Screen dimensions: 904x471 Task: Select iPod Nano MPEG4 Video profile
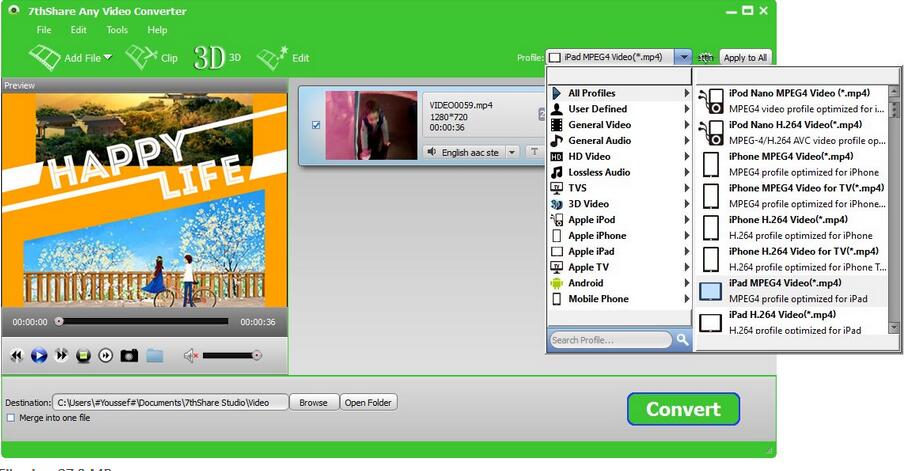(791, 101)
